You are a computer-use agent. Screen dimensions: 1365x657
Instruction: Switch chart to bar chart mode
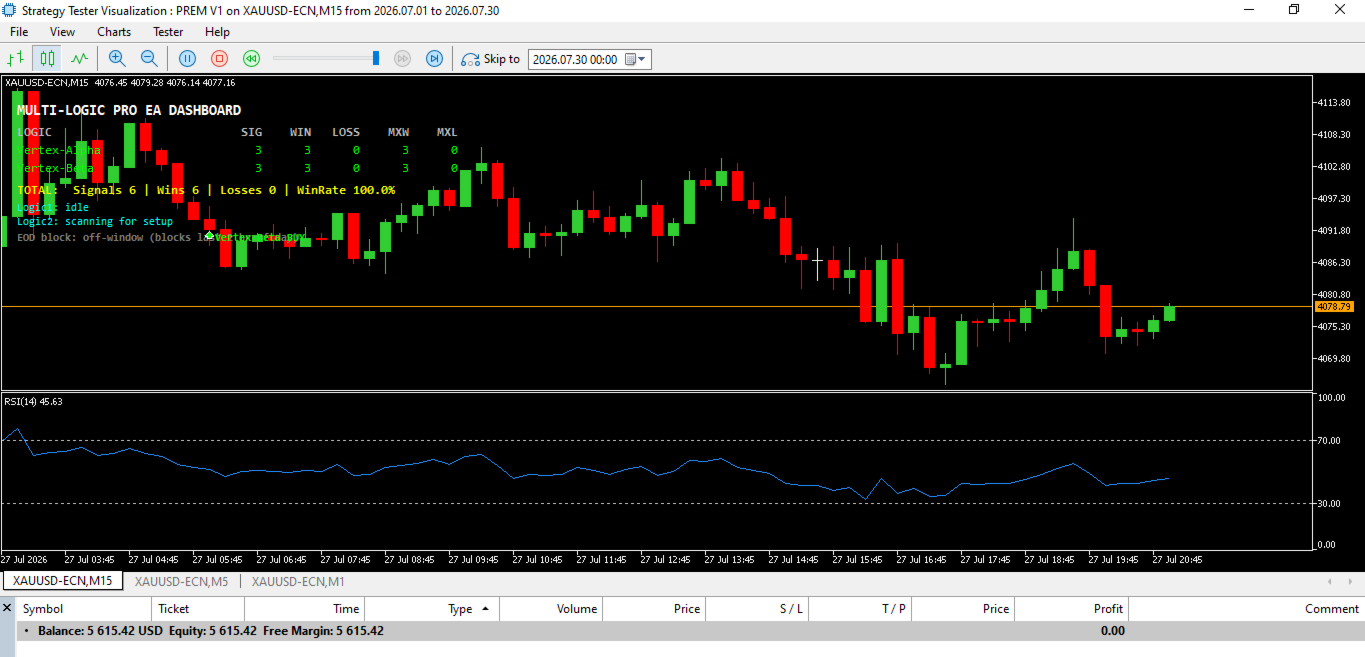pyautogui.click(x=16, y=59)
